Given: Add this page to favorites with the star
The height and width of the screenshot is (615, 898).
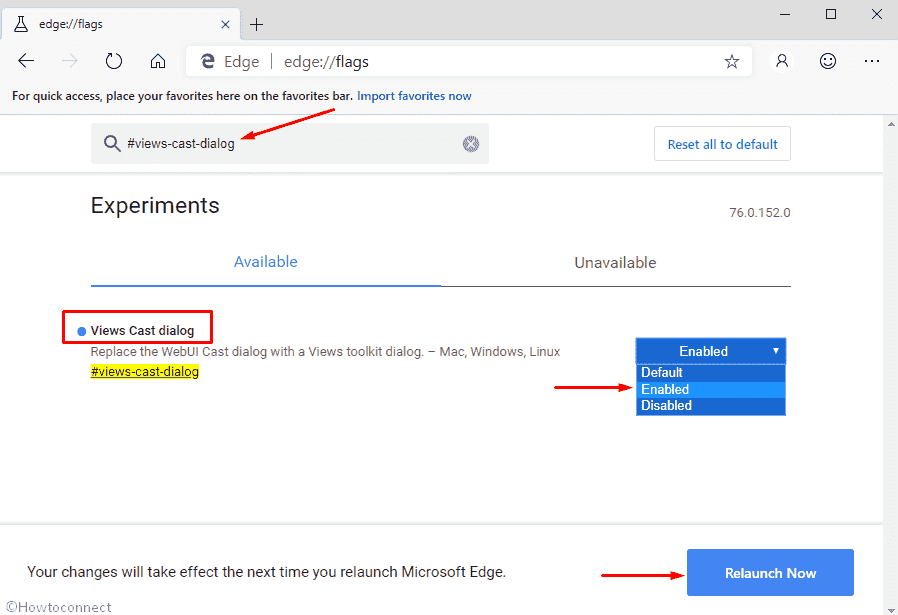Looking at the screenshot, I should 731,61.
